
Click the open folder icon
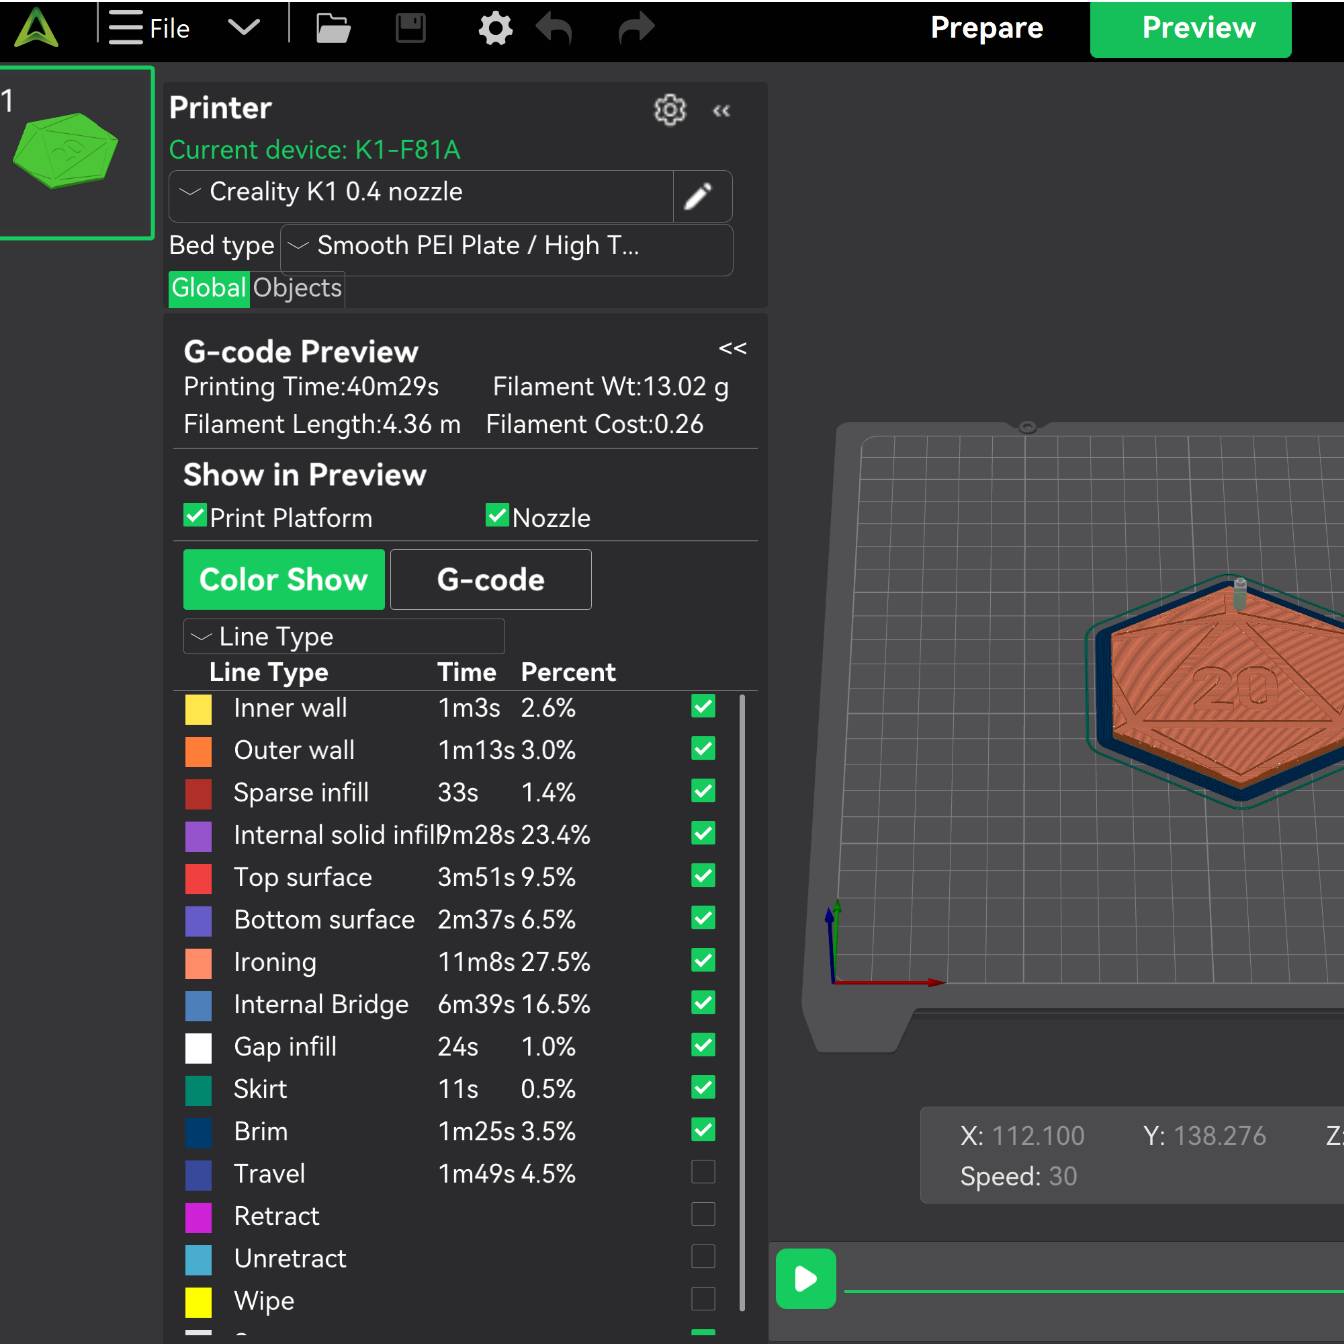point(333,28)
